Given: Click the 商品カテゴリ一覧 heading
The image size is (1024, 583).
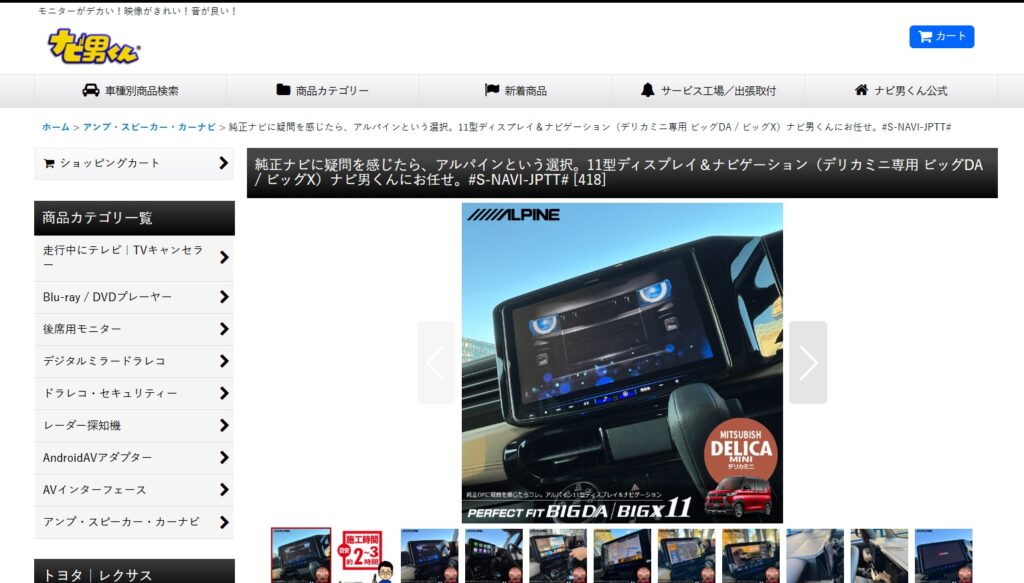Looking at the screenshot, I should pyautogui.click(x=134, y=218).
